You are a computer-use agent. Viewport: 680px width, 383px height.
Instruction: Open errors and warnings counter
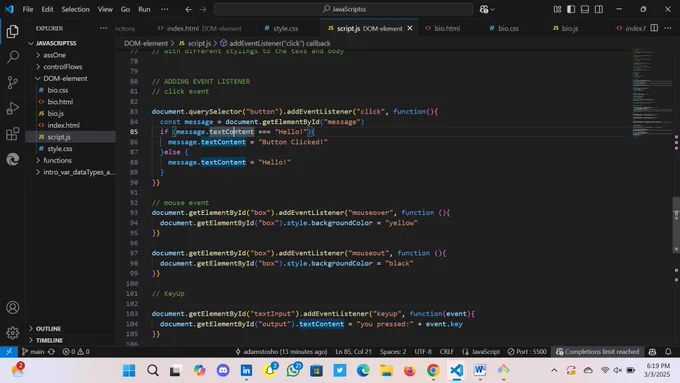pyautogui.click(x=76, y=351)
